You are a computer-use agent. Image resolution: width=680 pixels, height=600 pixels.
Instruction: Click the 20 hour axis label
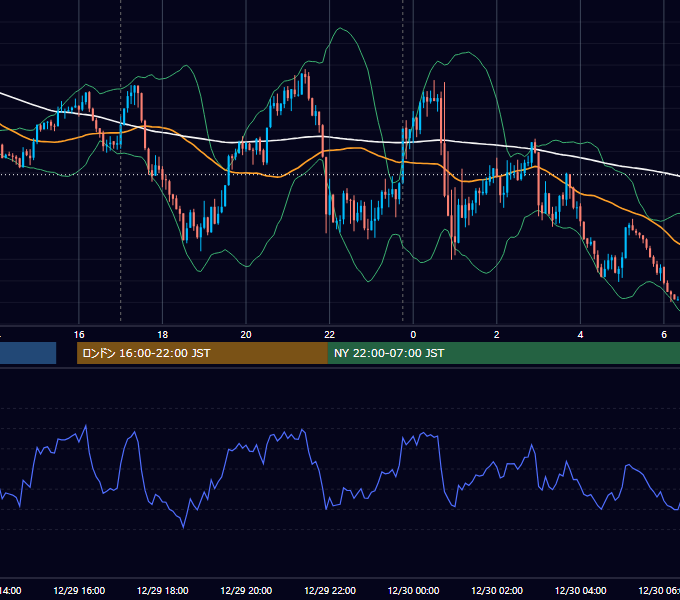point(246,335)
